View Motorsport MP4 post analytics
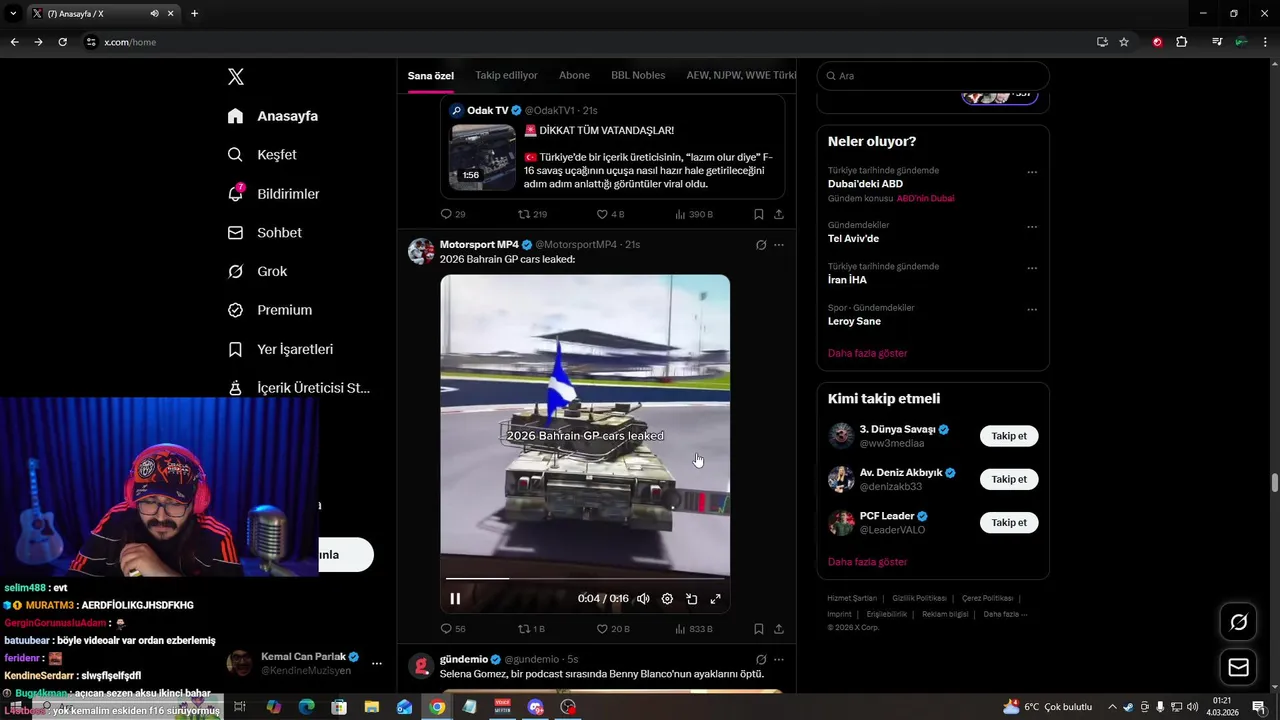 click(694, 629)
